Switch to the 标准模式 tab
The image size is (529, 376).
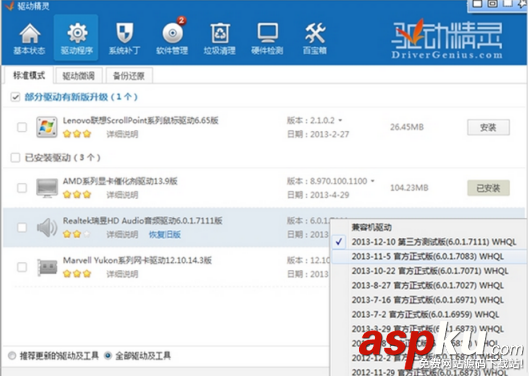click(29, 75)
